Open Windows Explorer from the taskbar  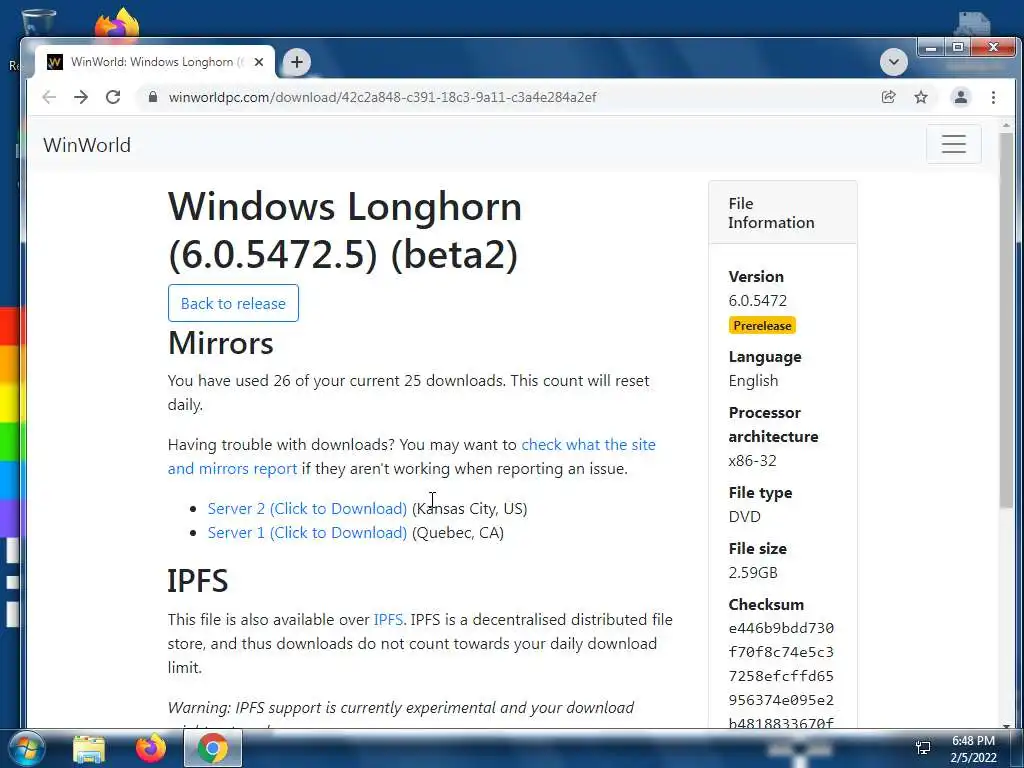[89, 748]
